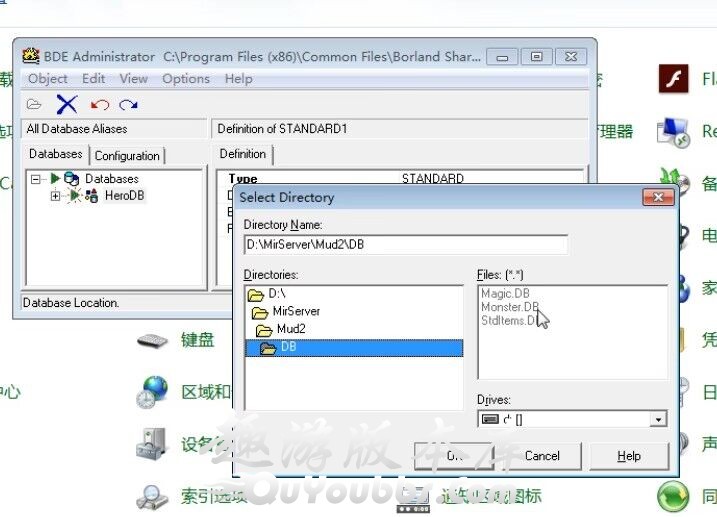Collapse the Databases tree node

(37, 179)
